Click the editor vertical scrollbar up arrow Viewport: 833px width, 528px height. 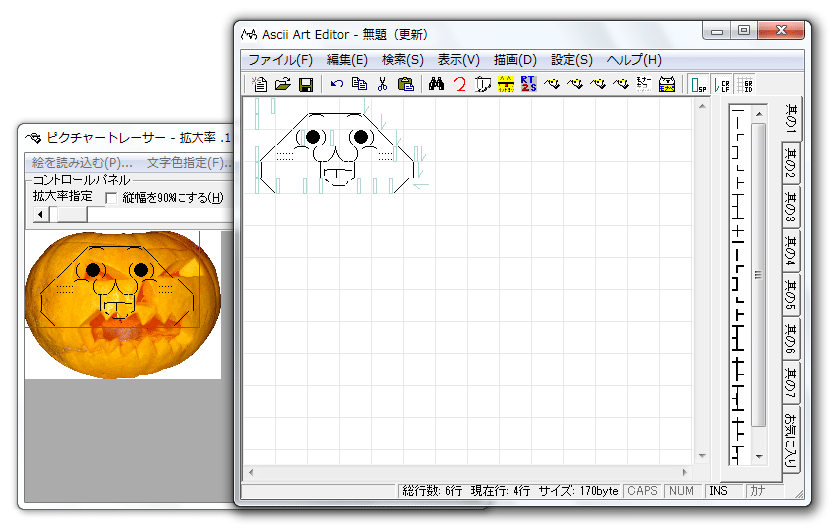click(702, 106)
